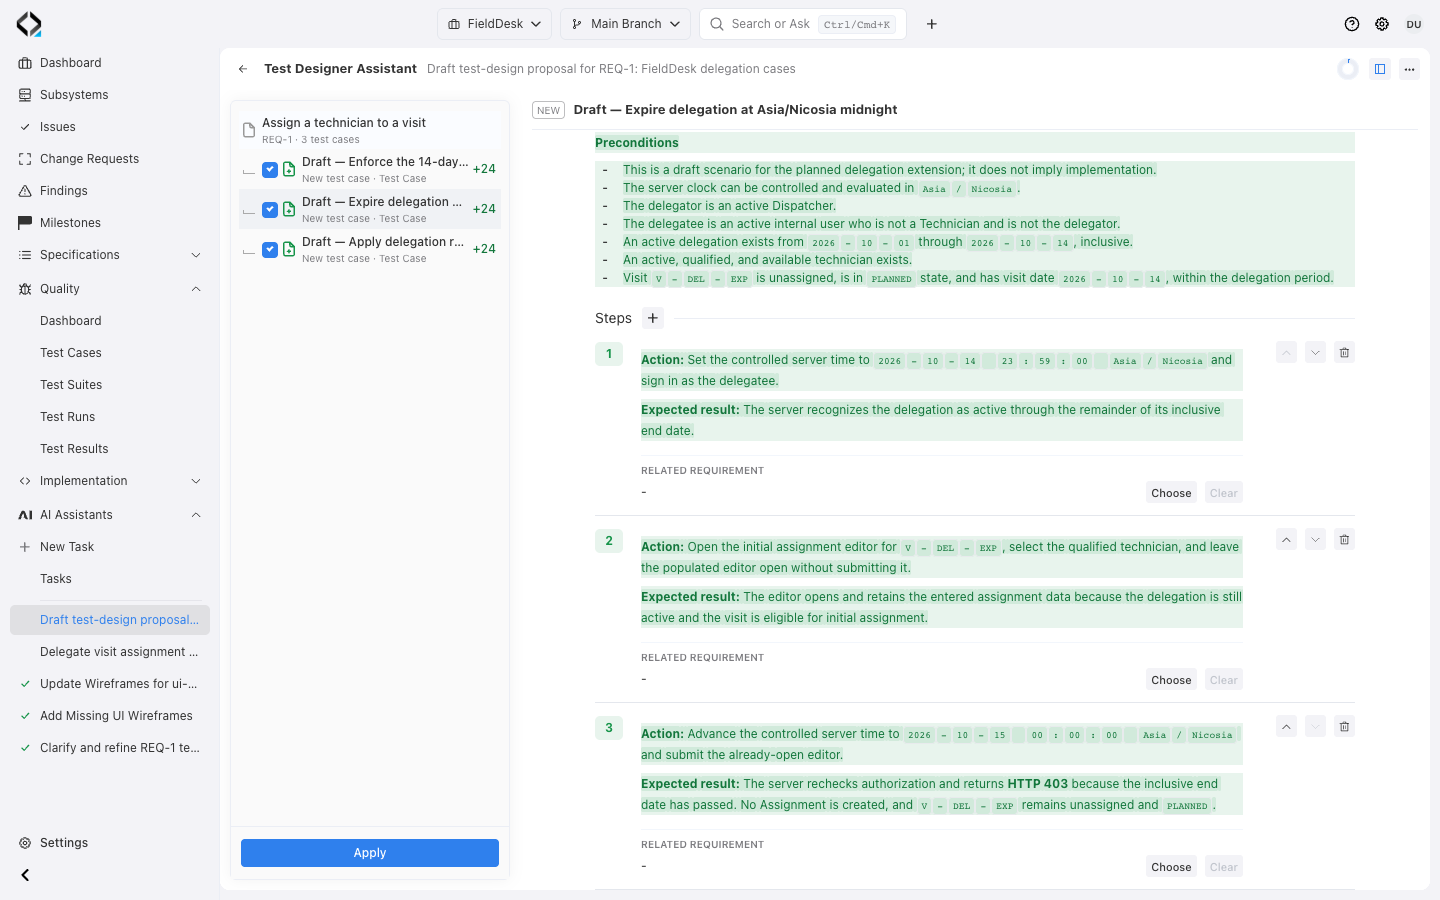The height and width of the screenshot is (900, 1440).
Task: Collapse the sidebar with bottom chevron
Action: click(x=25, y=875)
